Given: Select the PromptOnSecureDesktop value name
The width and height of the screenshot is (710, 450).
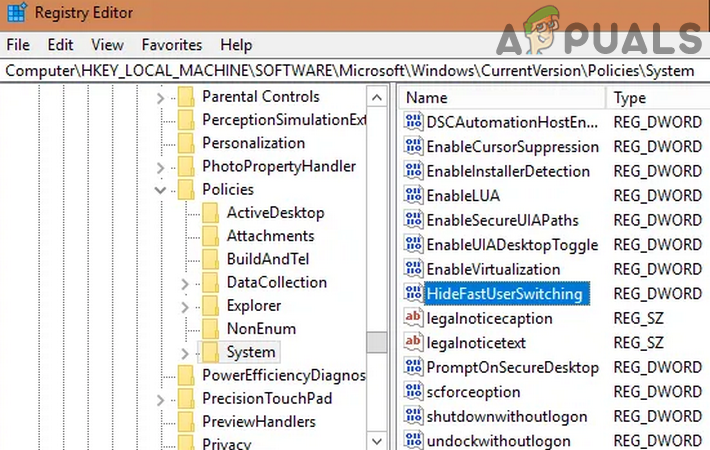Looking at the screenshot, I should 513,367.
